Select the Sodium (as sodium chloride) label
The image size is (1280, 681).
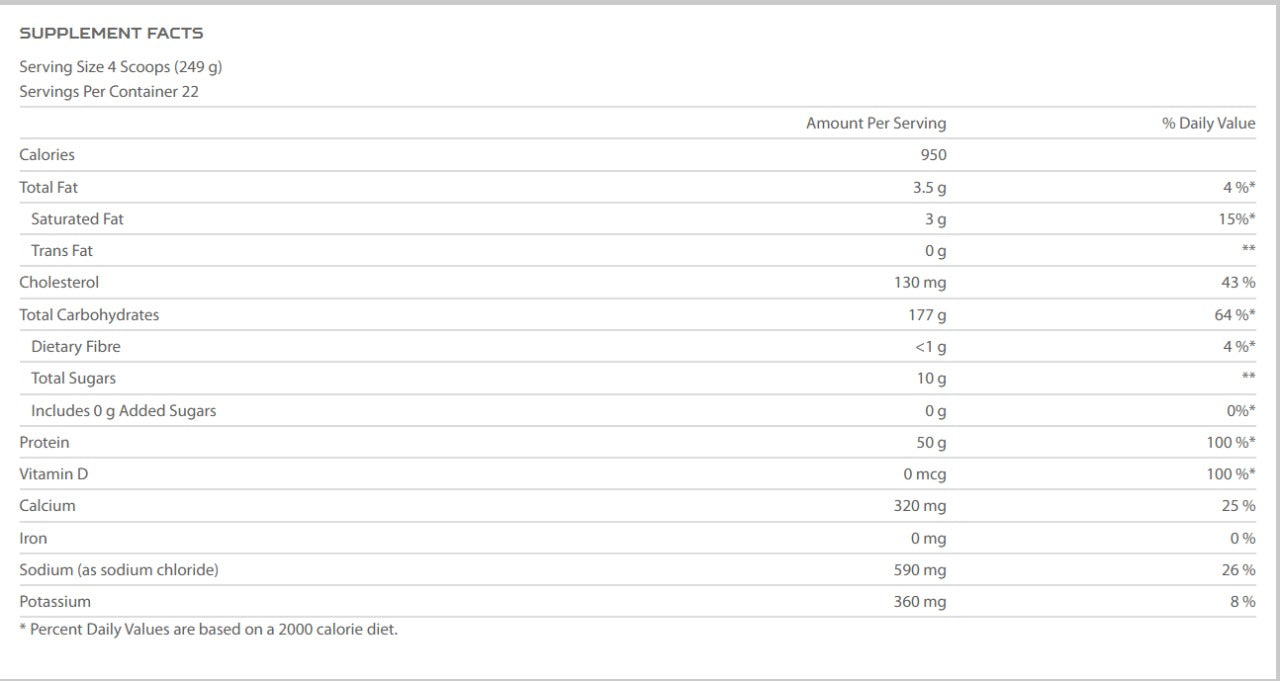coord(119,570)
